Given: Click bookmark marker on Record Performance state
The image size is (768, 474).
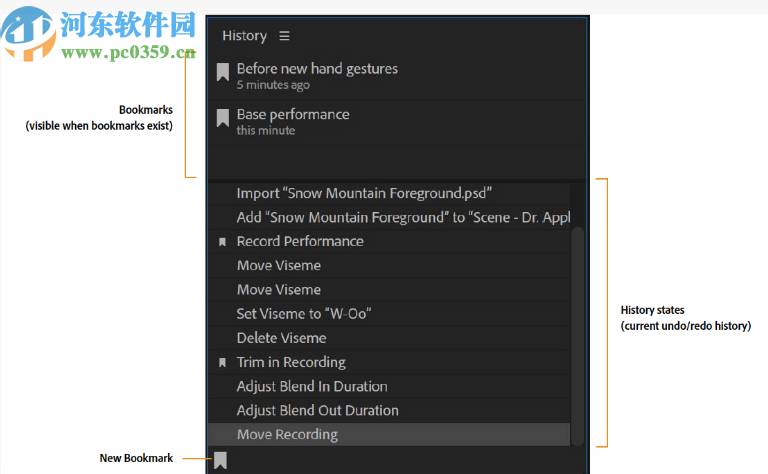Looking at the screenshot, I should pos(223,242).
